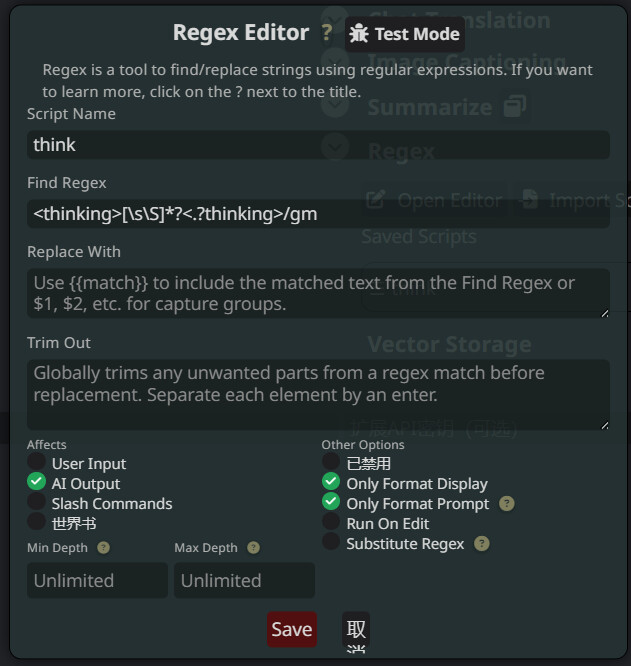Click the help icon beside Substitute Regex

[482, 544]
